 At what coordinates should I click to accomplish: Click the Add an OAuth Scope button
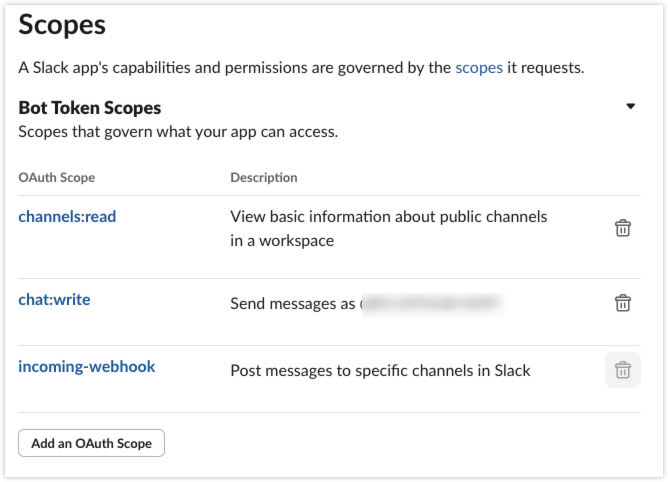click(91, 443)
